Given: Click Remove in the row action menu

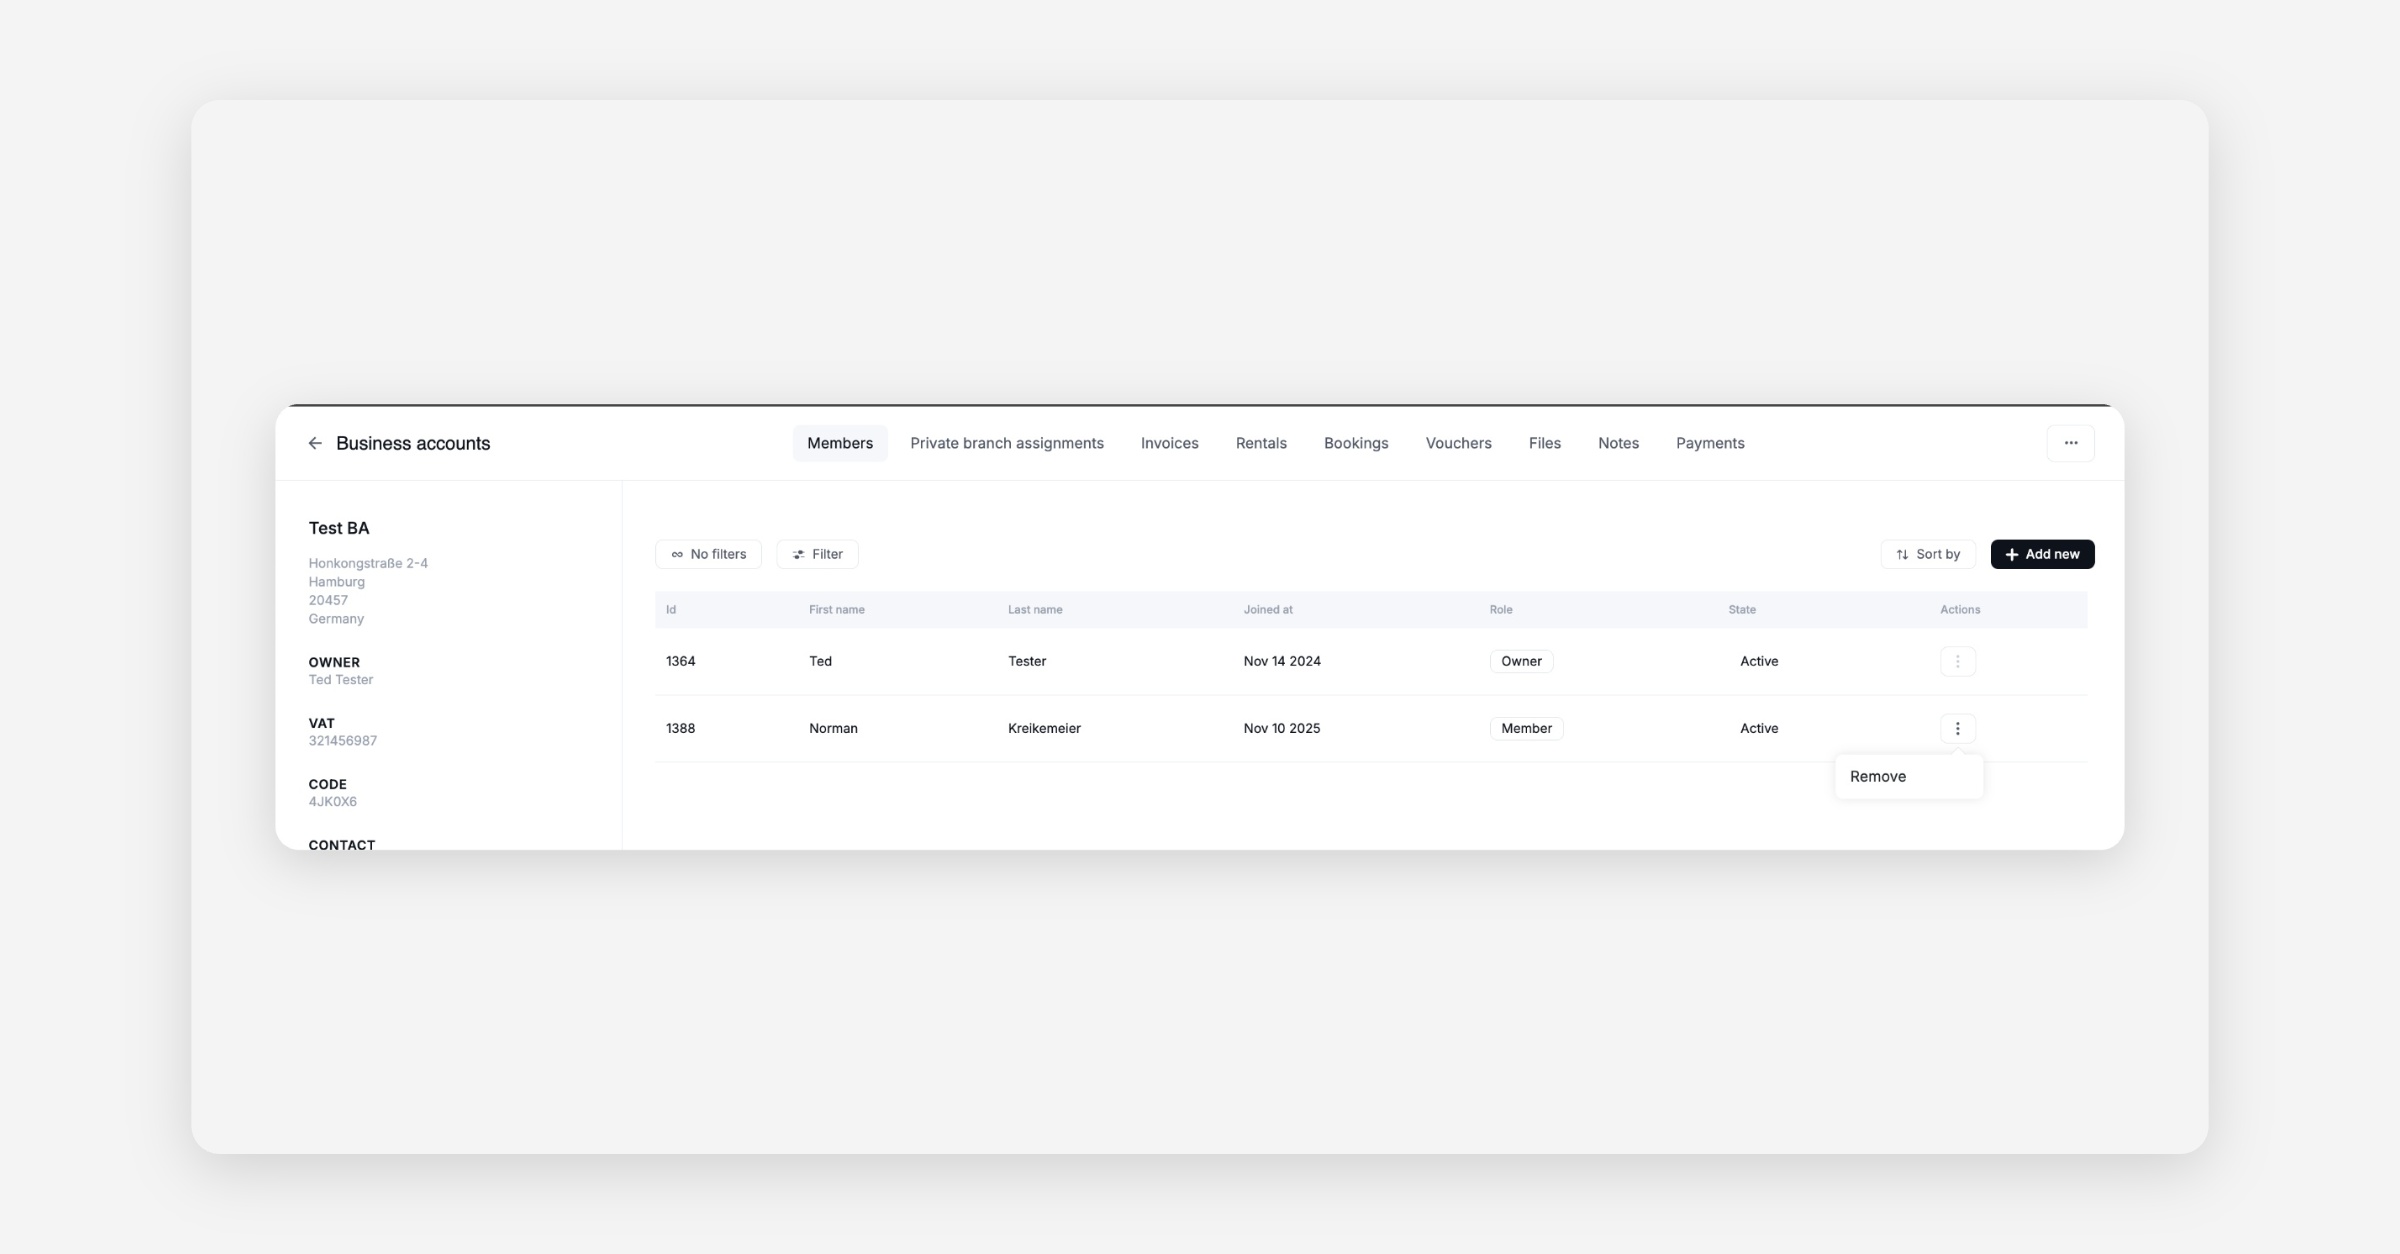Looking at the screenshot, I should tap(1878, 776).
